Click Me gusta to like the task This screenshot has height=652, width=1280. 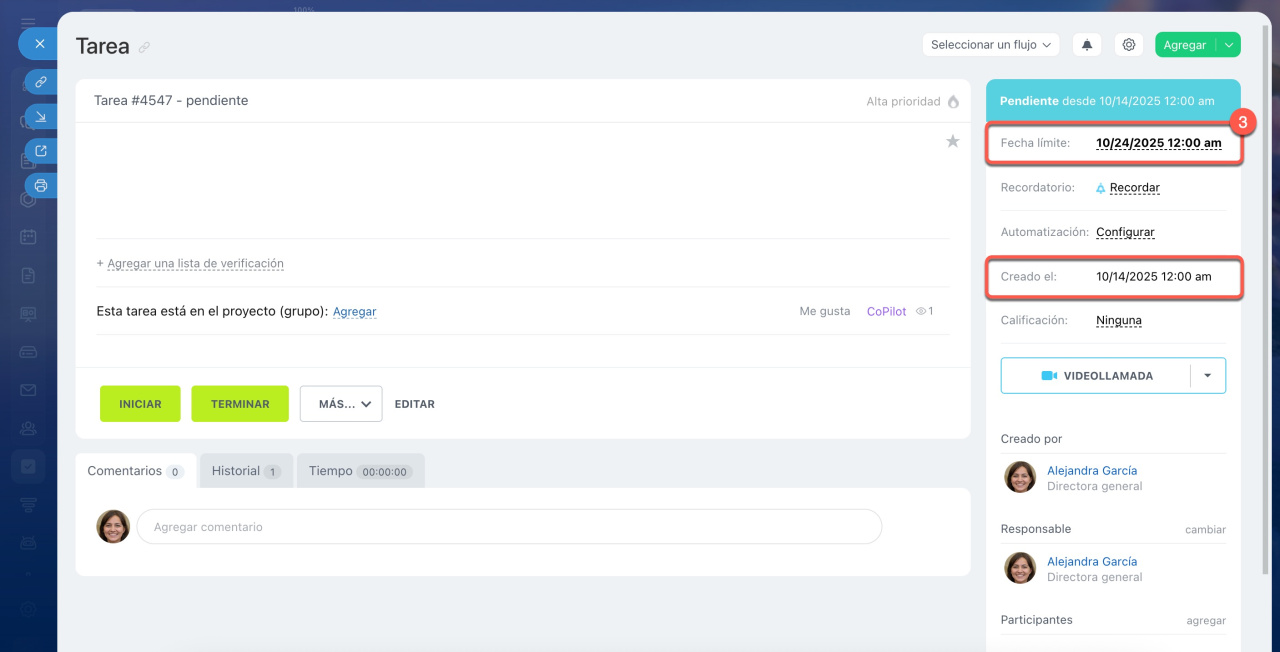click(824, 311)
